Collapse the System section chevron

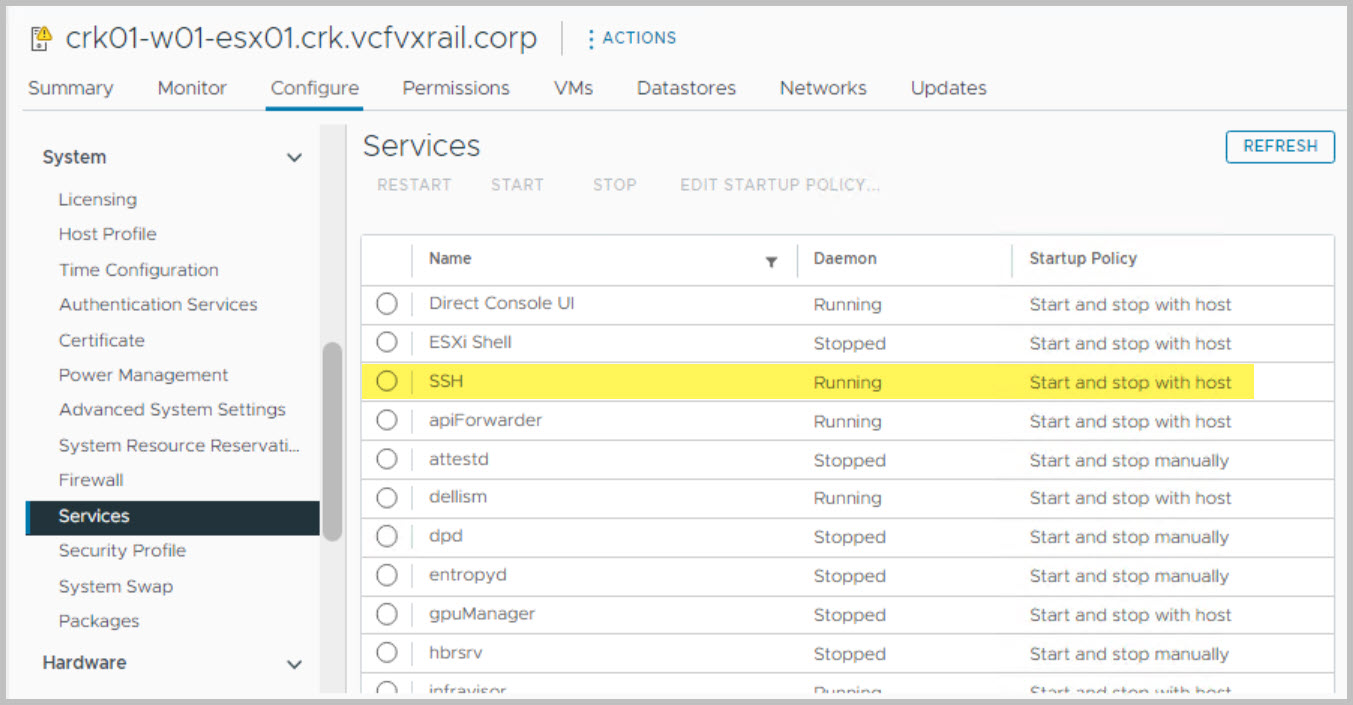tap(294, 158)
